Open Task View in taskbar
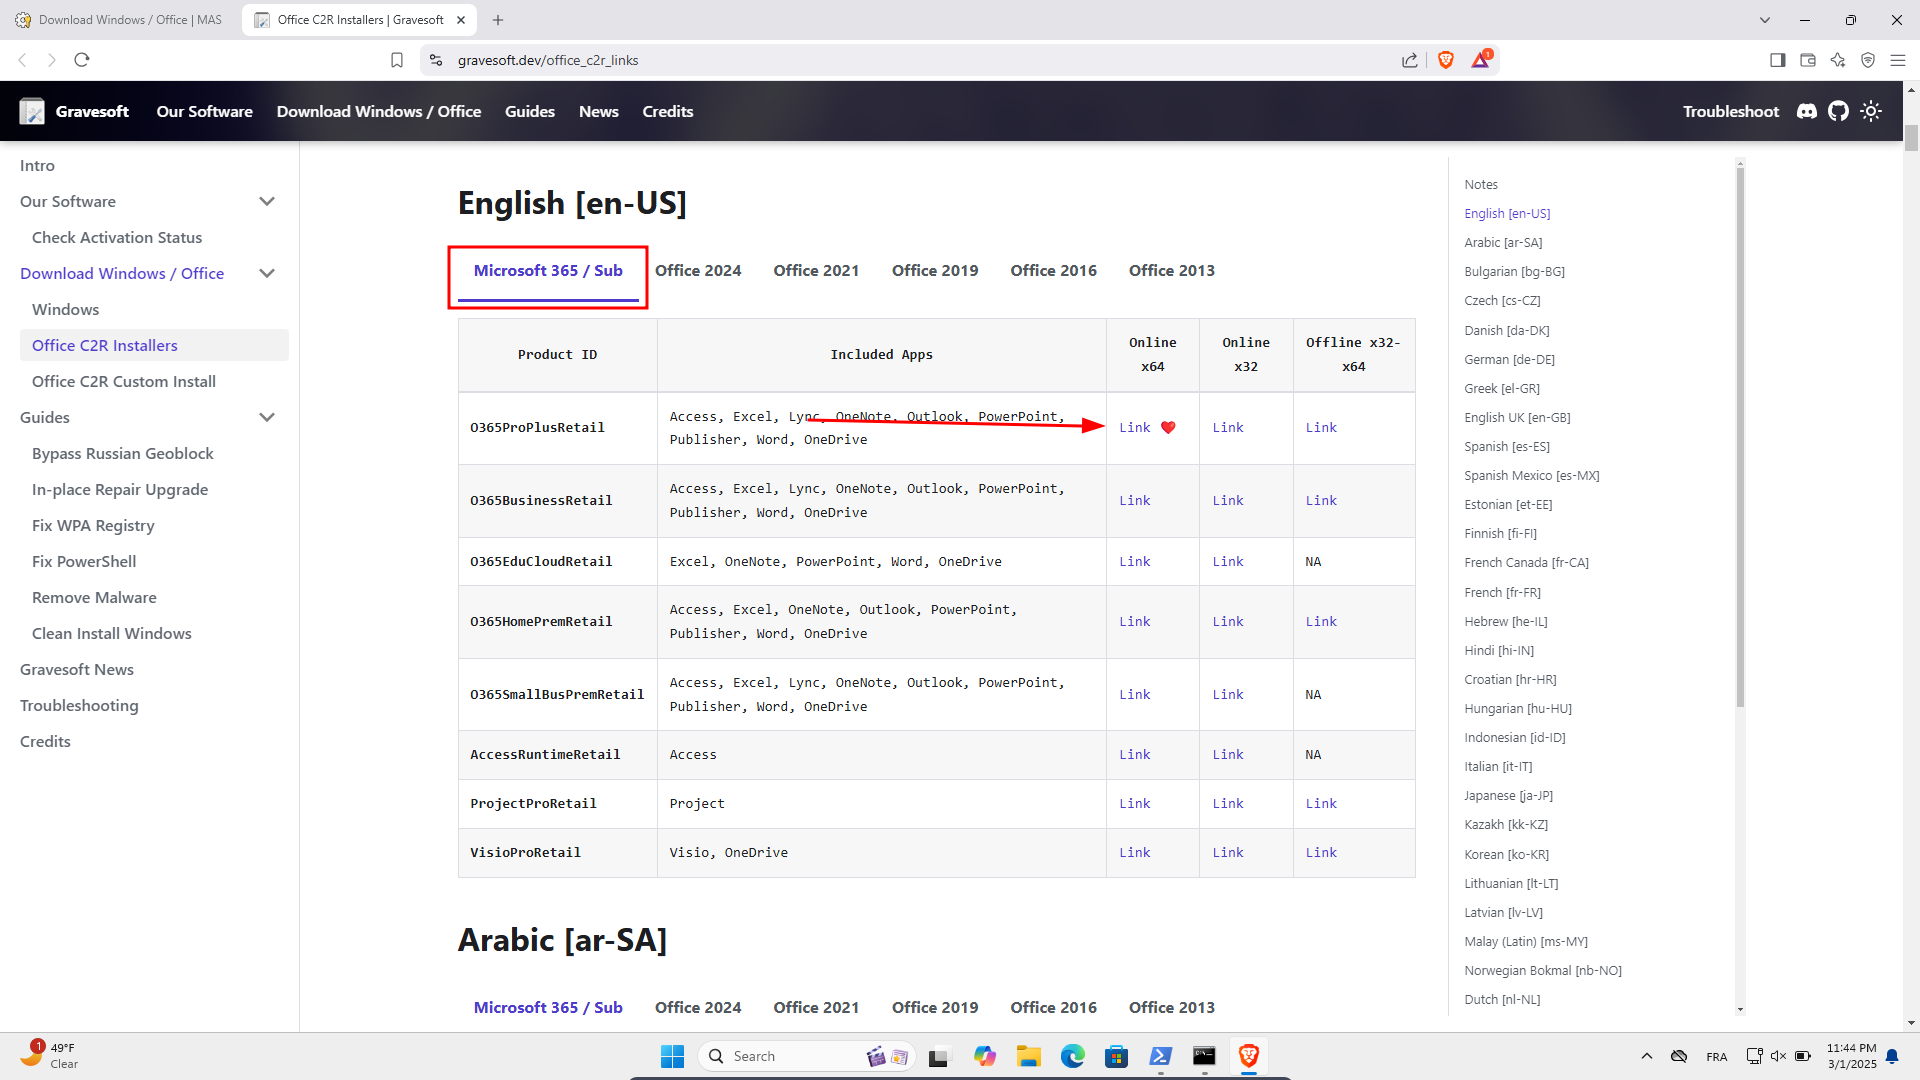This screenshot has height=1080, width=1920. click(x=938, y=1056)
